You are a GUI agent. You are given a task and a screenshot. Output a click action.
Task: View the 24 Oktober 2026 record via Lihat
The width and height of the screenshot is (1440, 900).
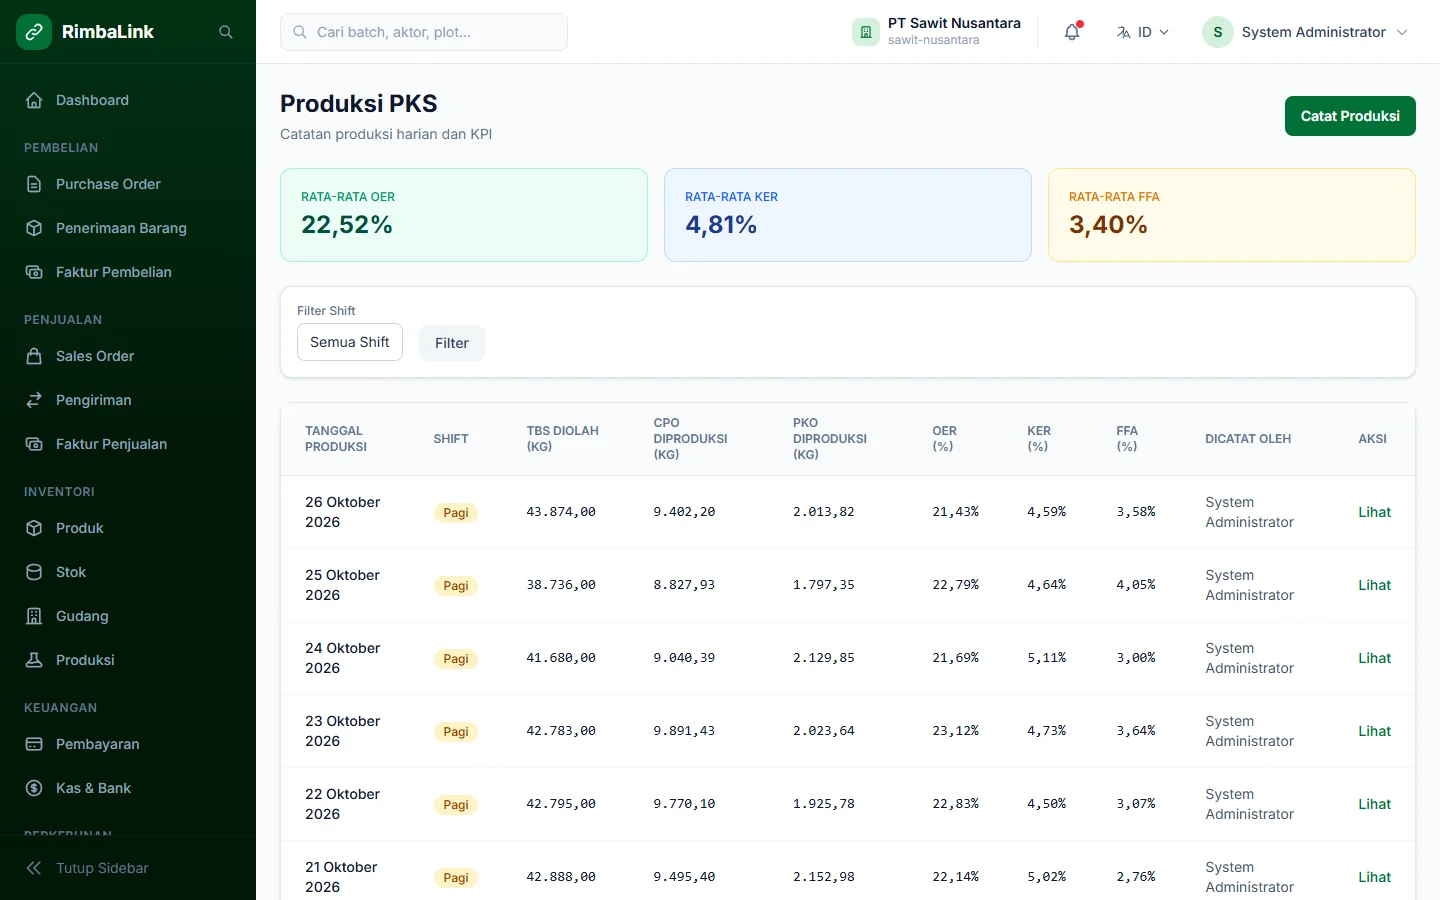[1374, 658]
